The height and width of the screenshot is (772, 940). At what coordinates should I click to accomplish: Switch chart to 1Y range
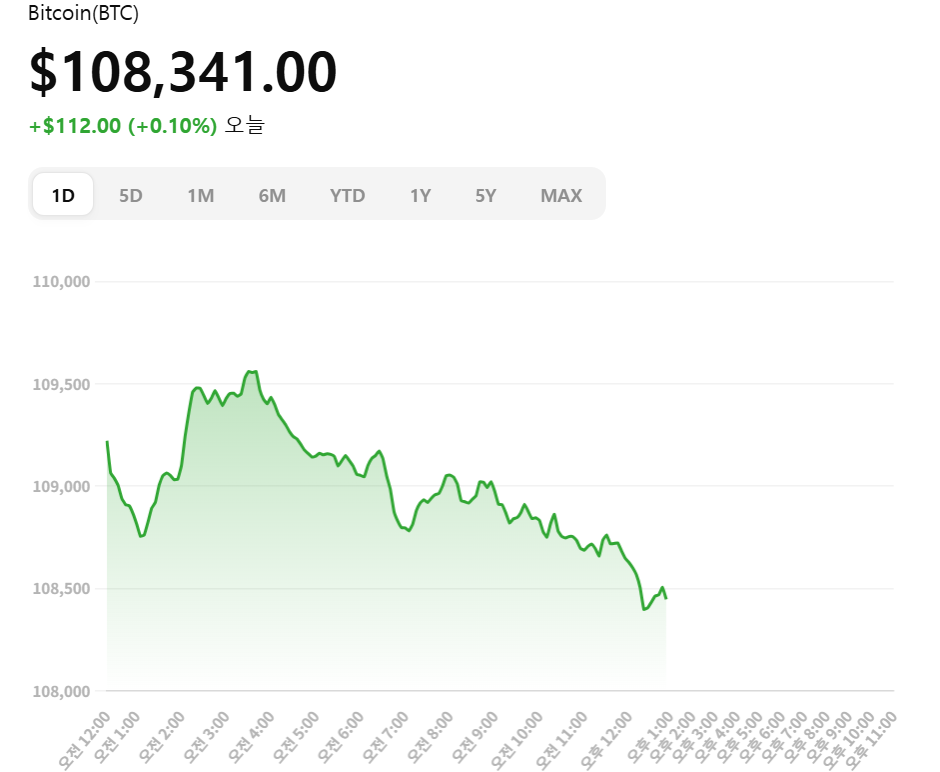click(x=420, y=195)
